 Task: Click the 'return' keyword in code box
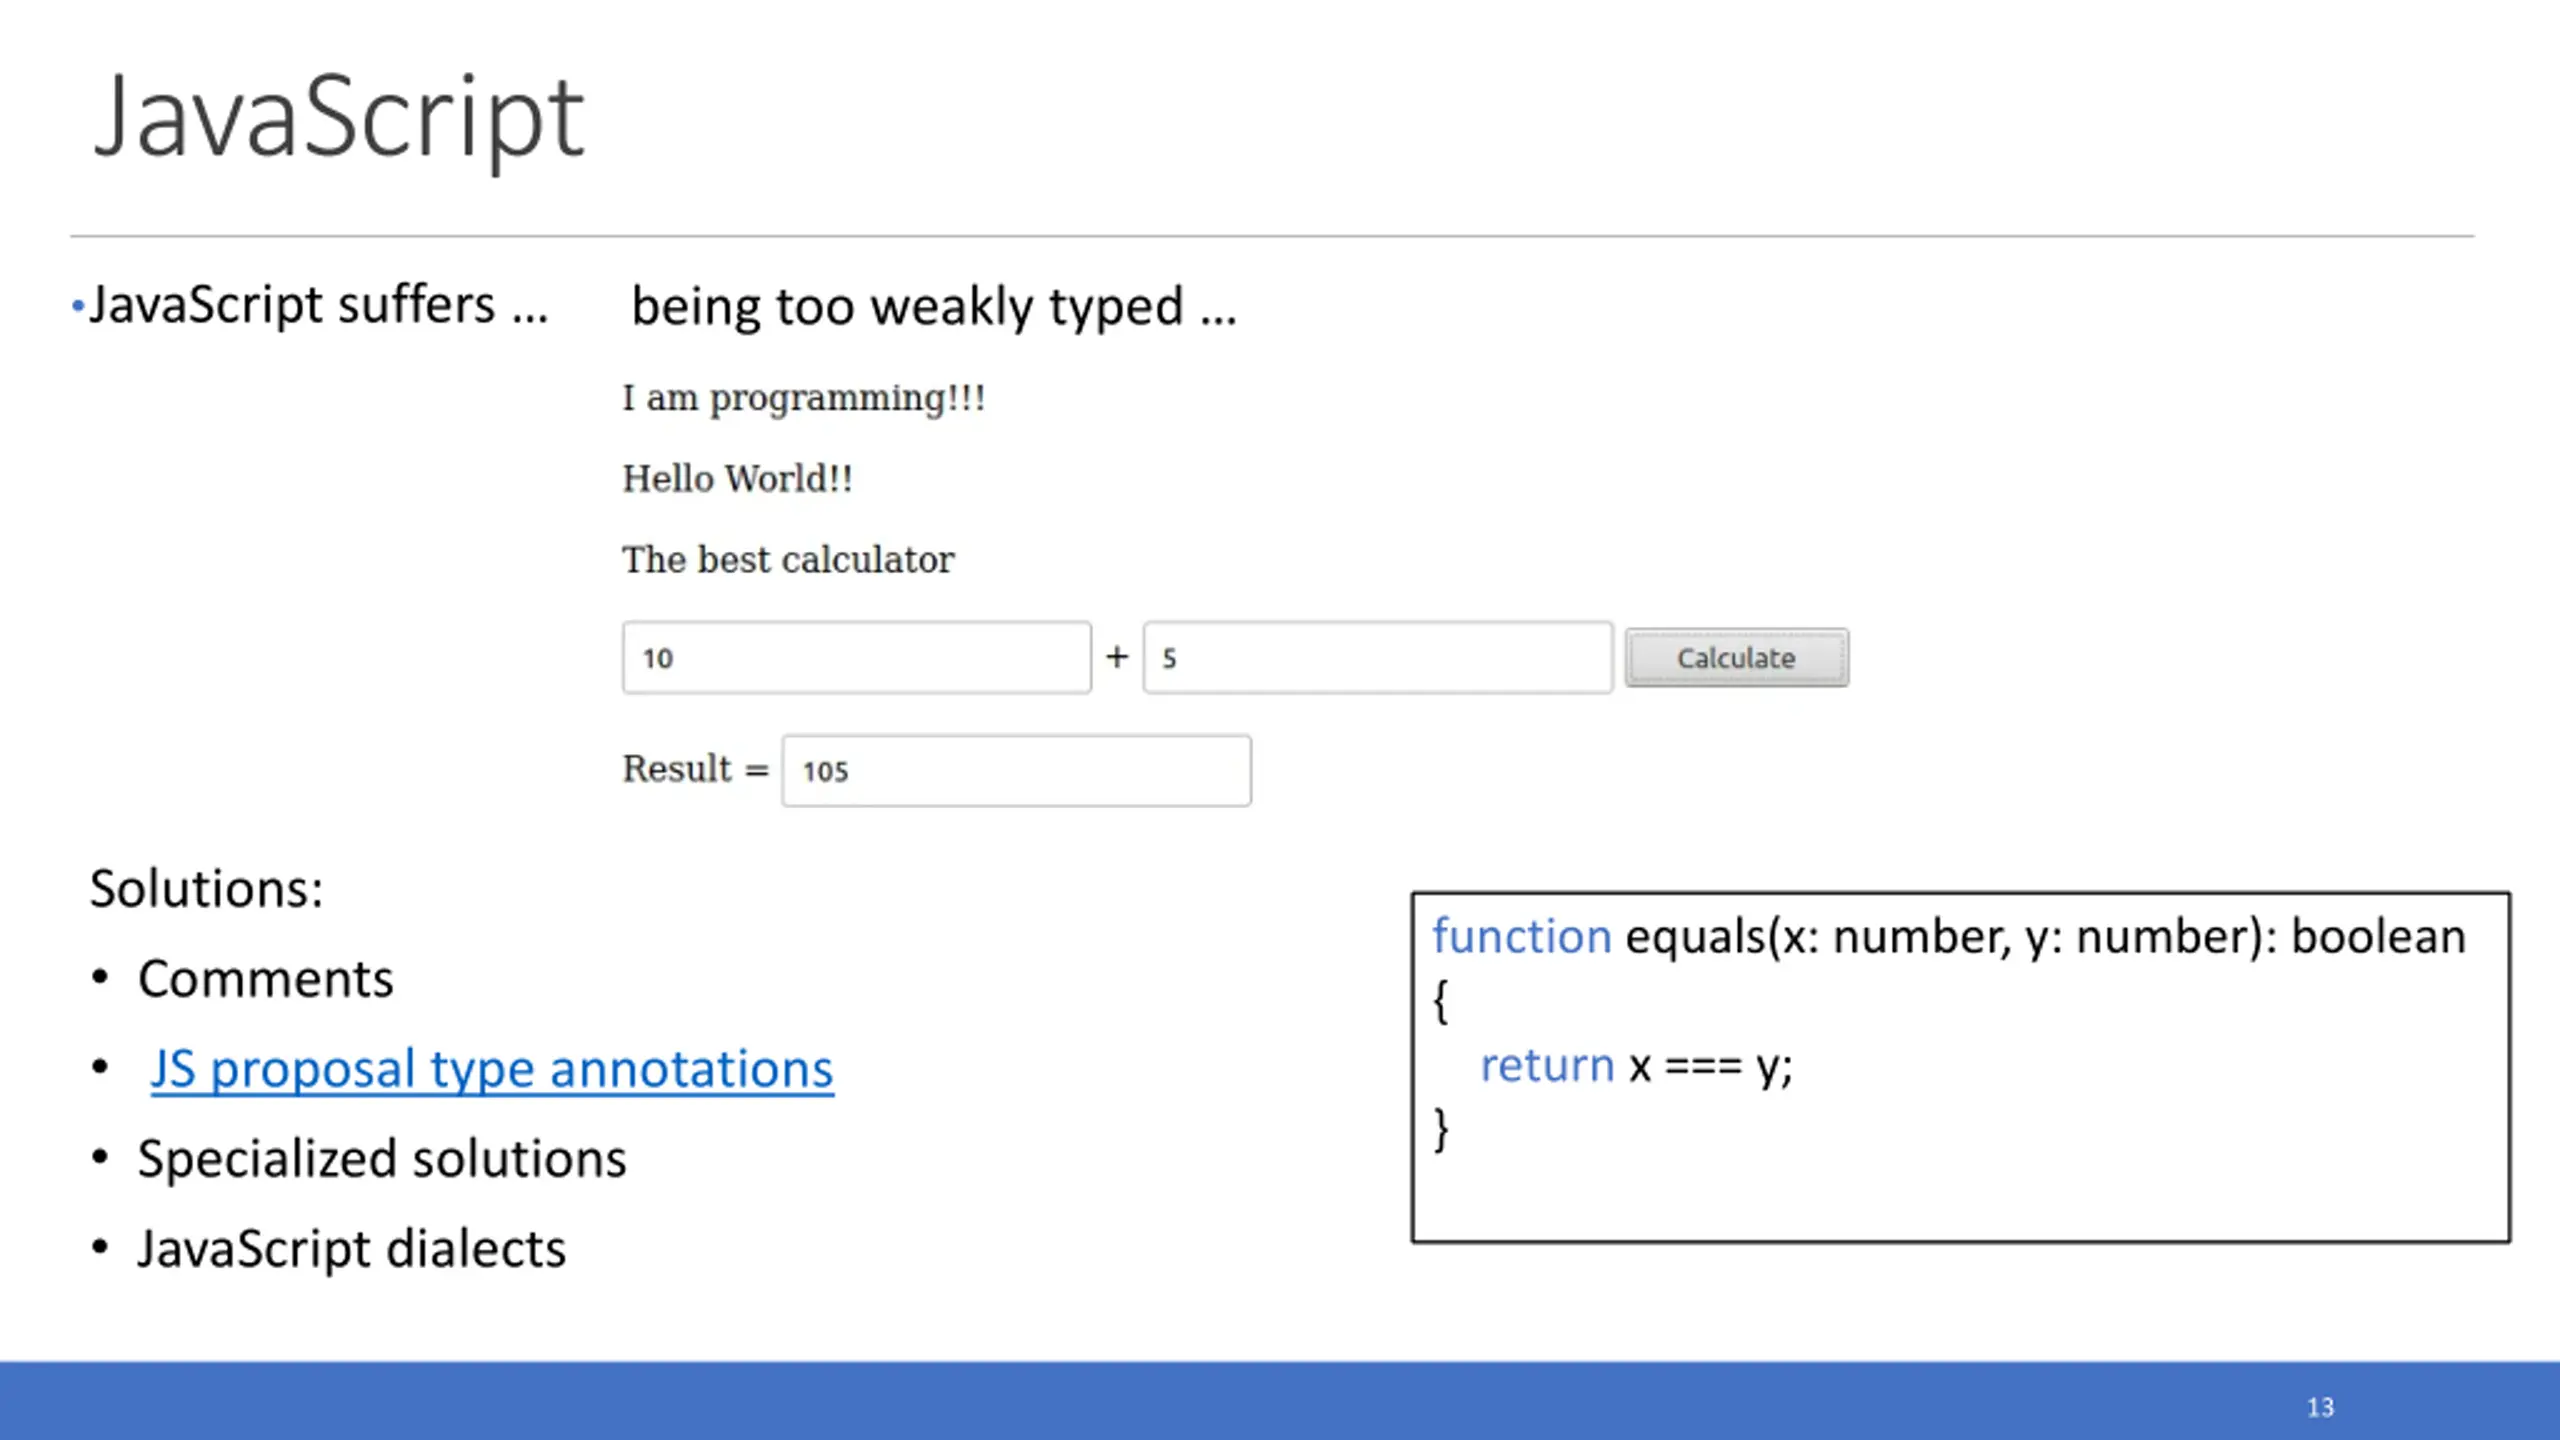[1547, 1065]
